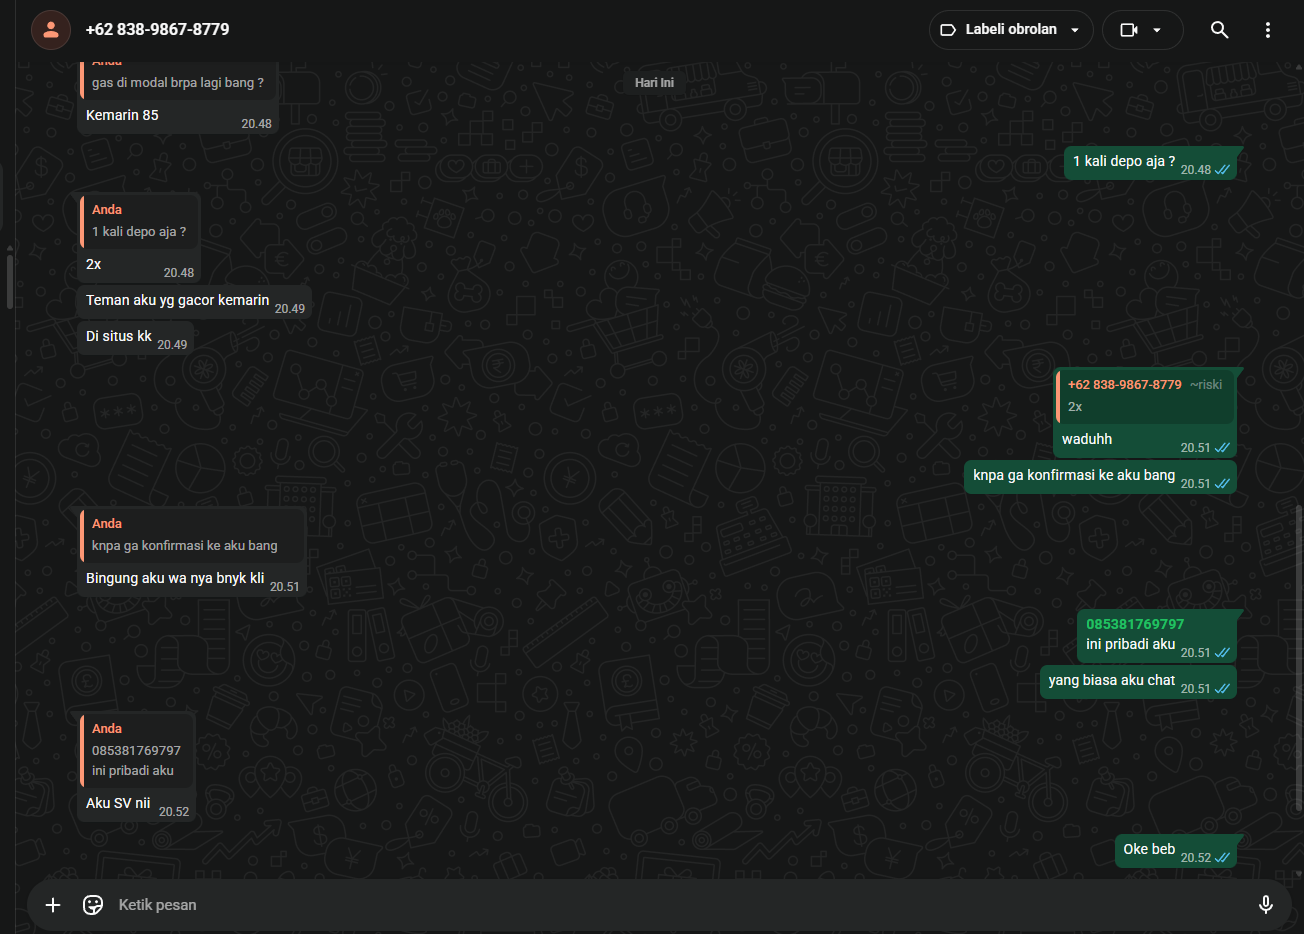This screenshot has height=934, width=1304.
Task: Open the three-dot chat menu
Action: coord(1267,30)
